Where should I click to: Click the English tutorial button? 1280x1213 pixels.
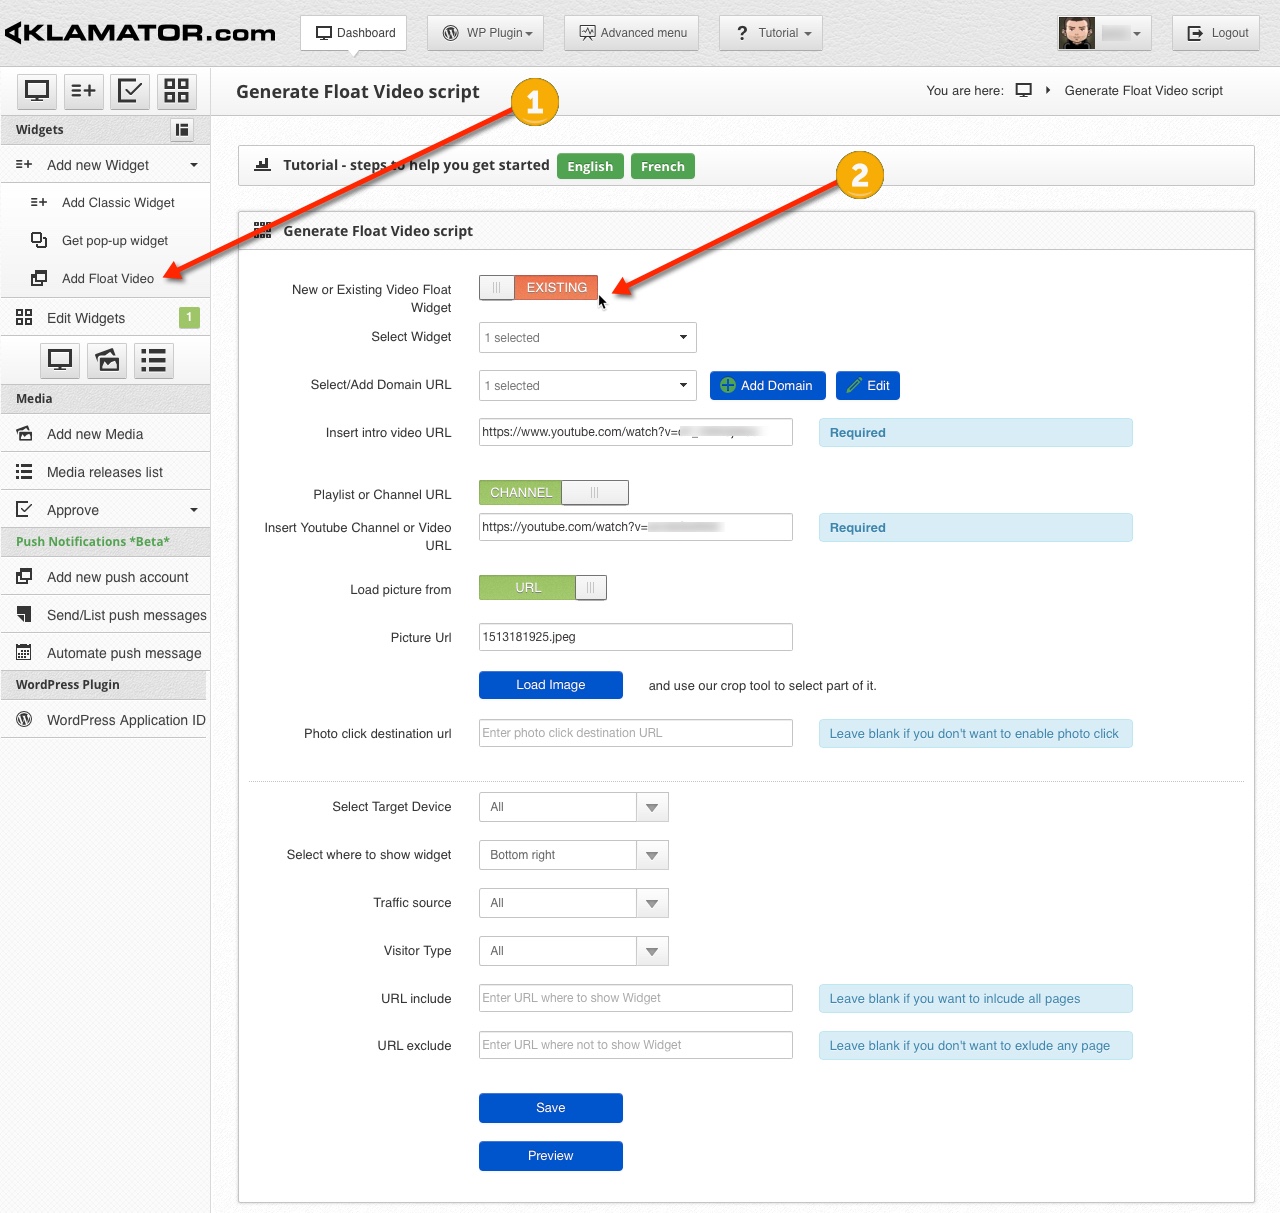click(x=590, y=166)
